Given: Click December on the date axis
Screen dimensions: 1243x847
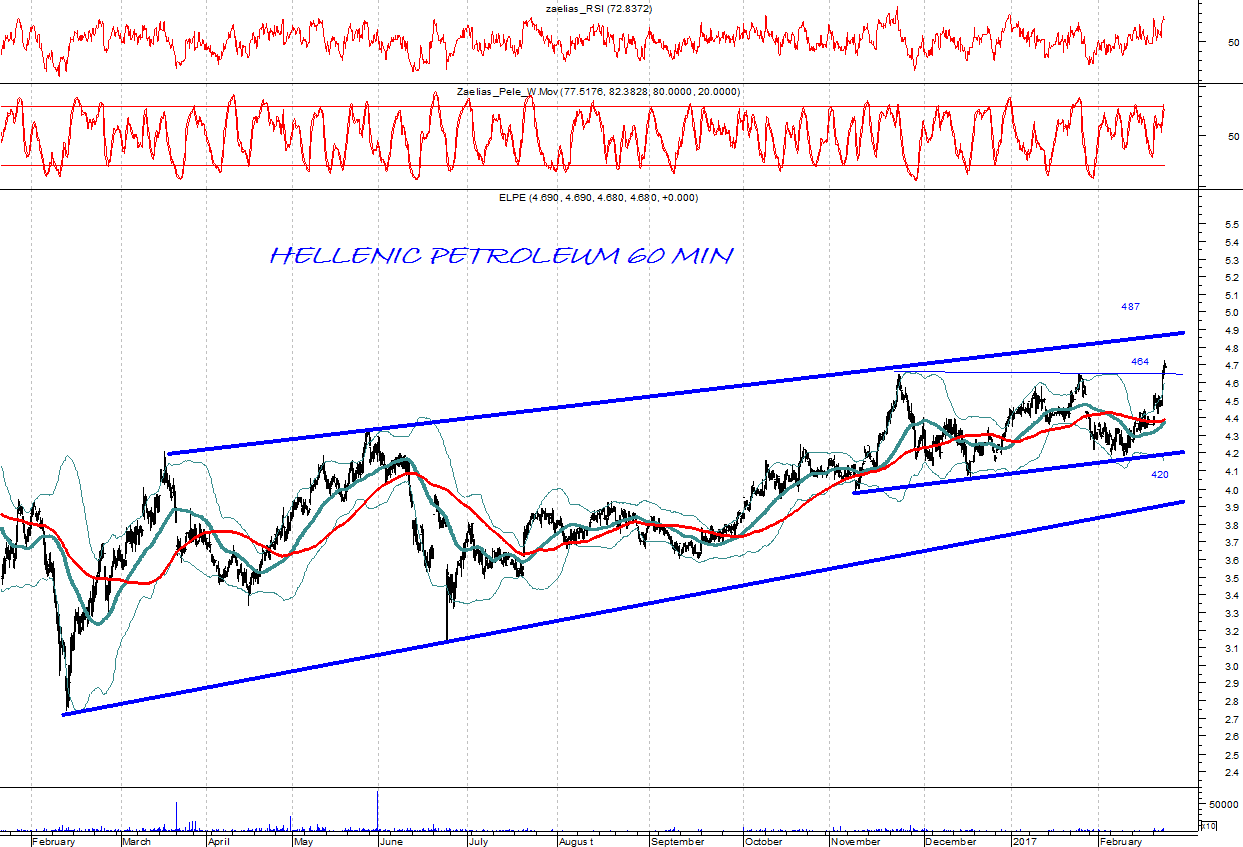Looking at the screenshot, I should coord(950,841).
